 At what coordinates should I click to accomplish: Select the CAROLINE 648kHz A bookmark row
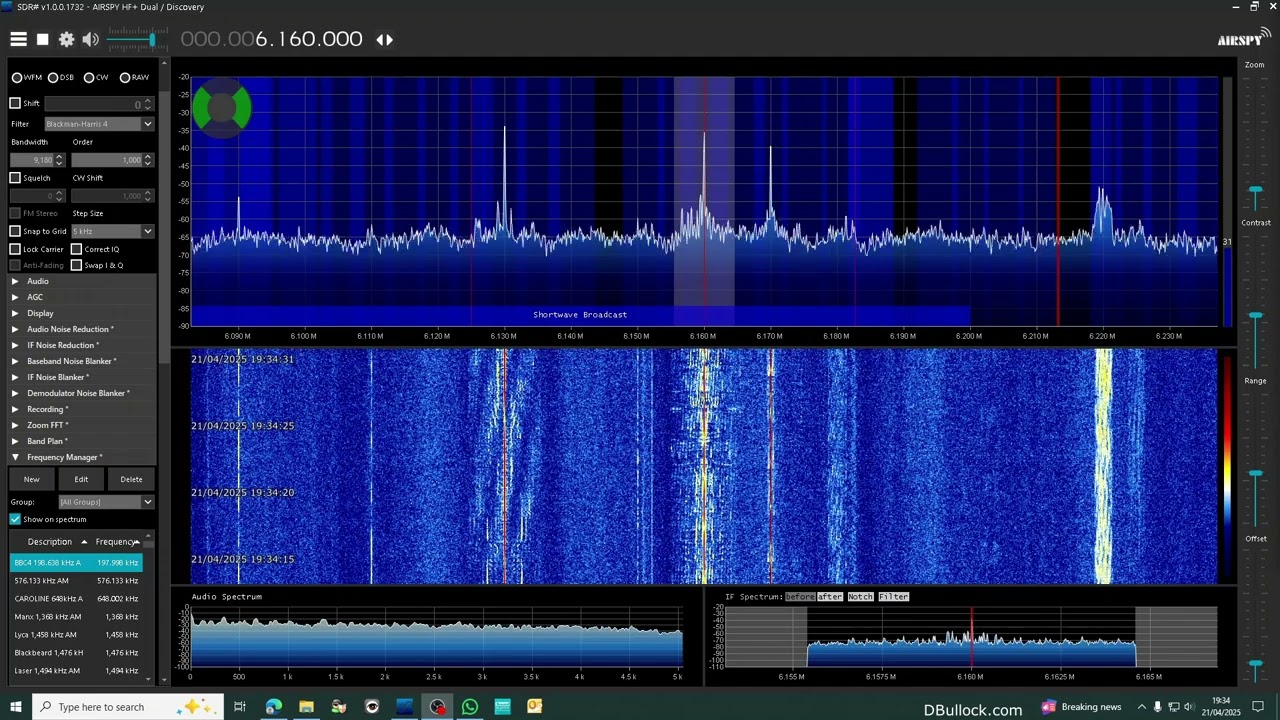[76, 599]
